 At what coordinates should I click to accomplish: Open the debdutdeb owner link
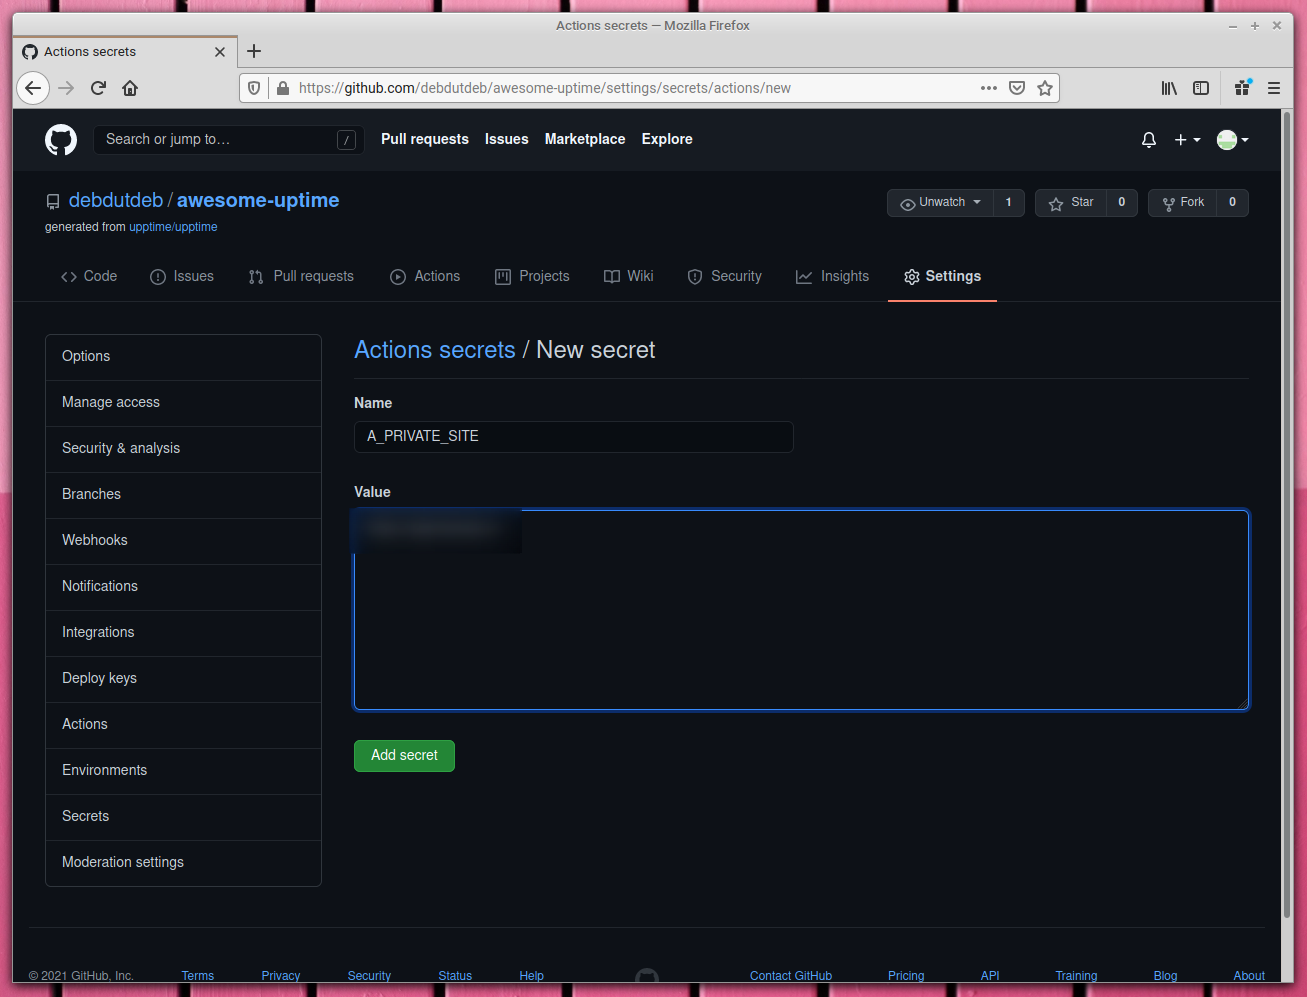point(116,201)
